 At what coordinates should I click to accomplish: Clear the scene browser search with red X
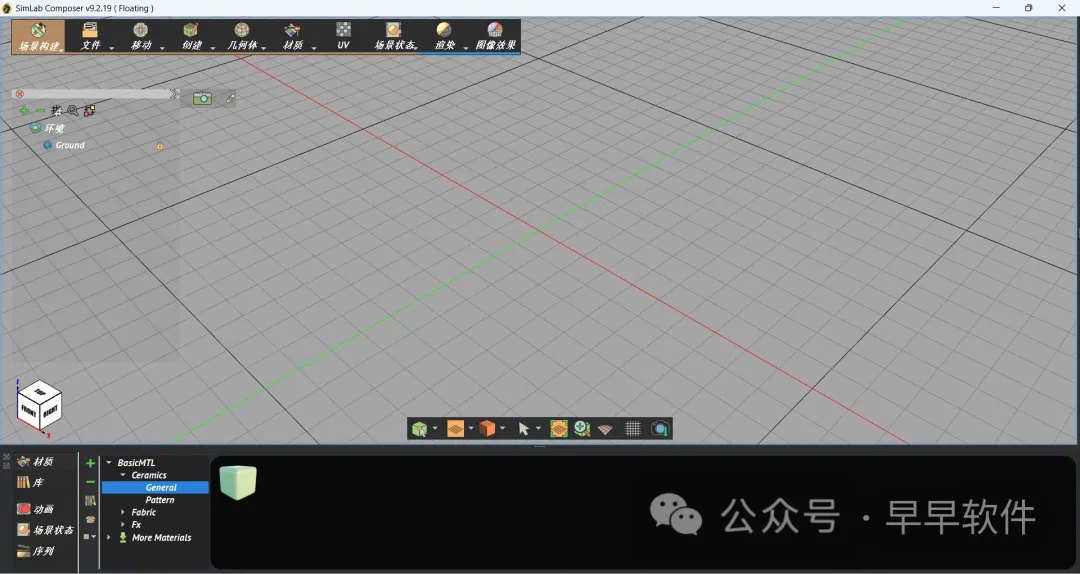(19, 94)
